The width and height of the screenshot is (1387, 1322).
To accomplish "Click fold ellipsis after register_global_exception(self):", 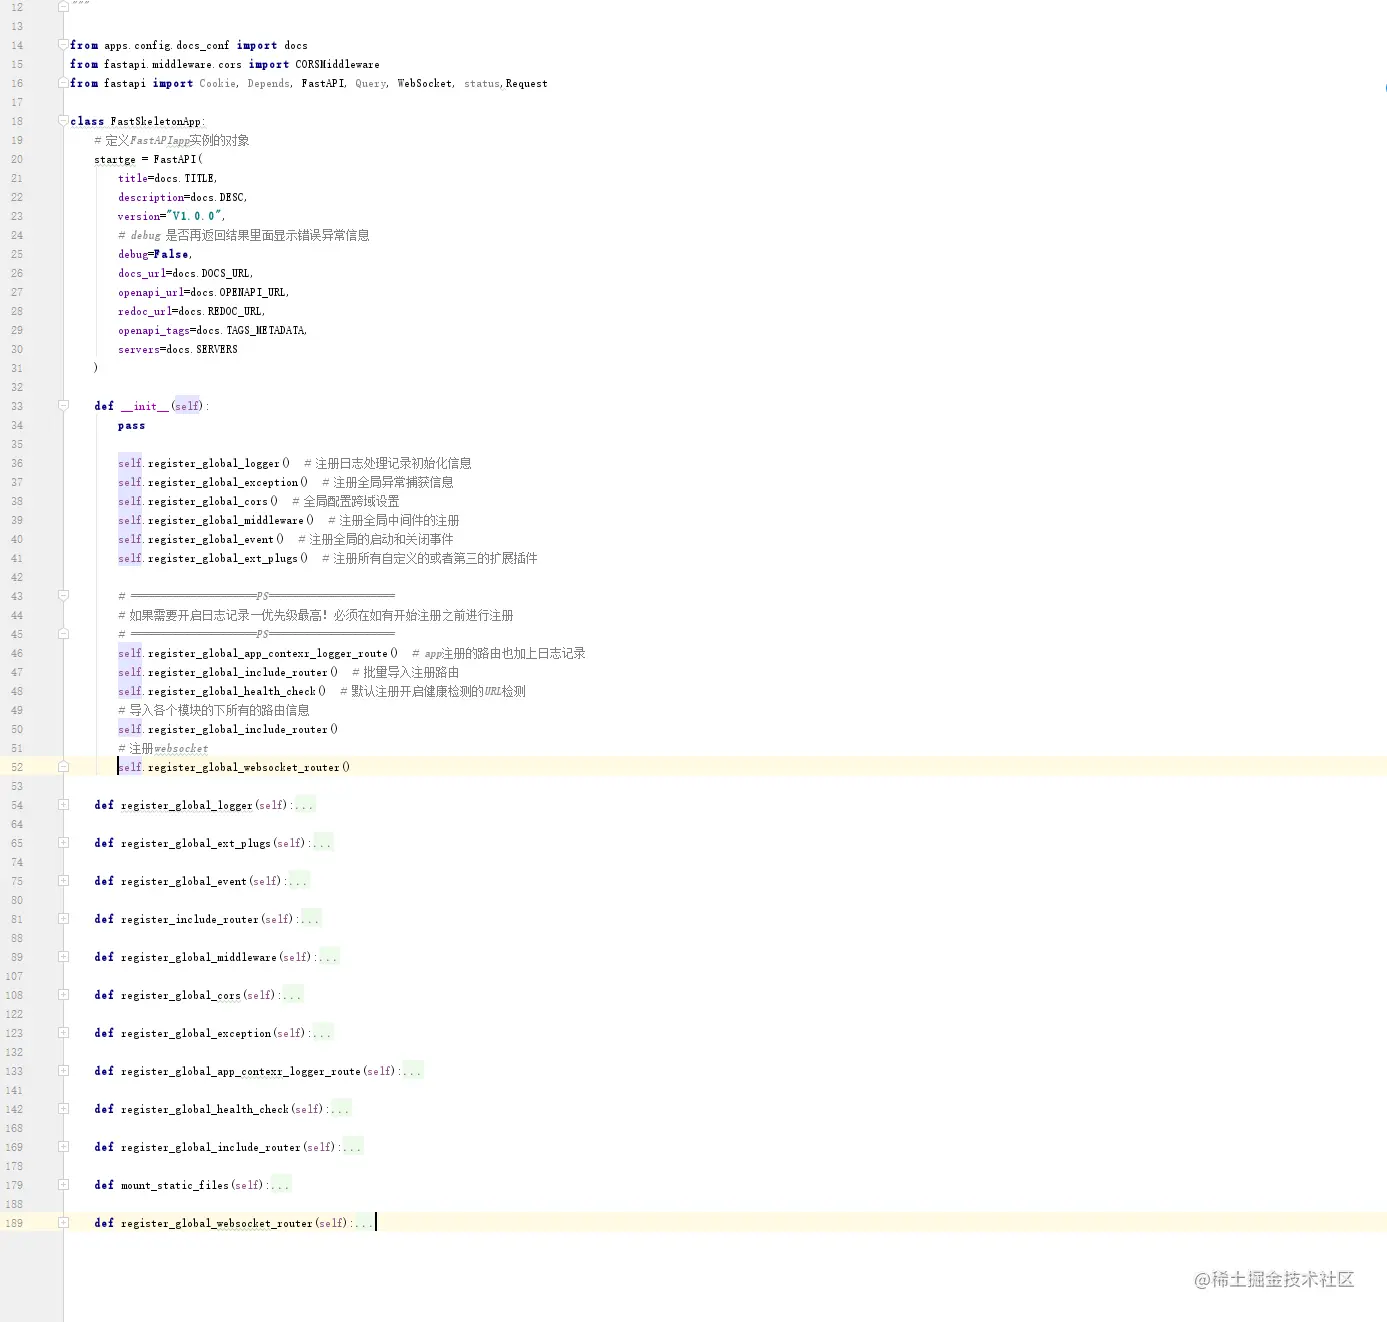I will pos(323,1033).
